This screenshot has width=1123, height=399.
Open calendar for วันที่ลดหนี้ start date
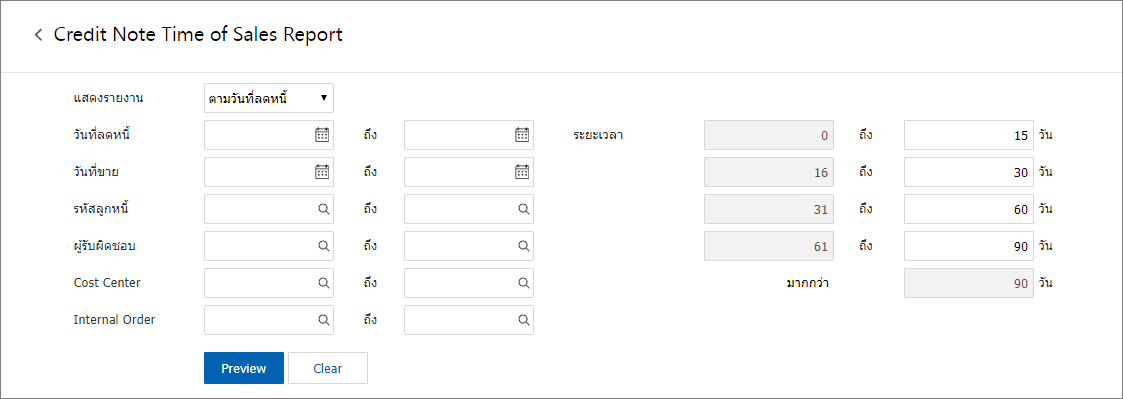pos(322,135)
